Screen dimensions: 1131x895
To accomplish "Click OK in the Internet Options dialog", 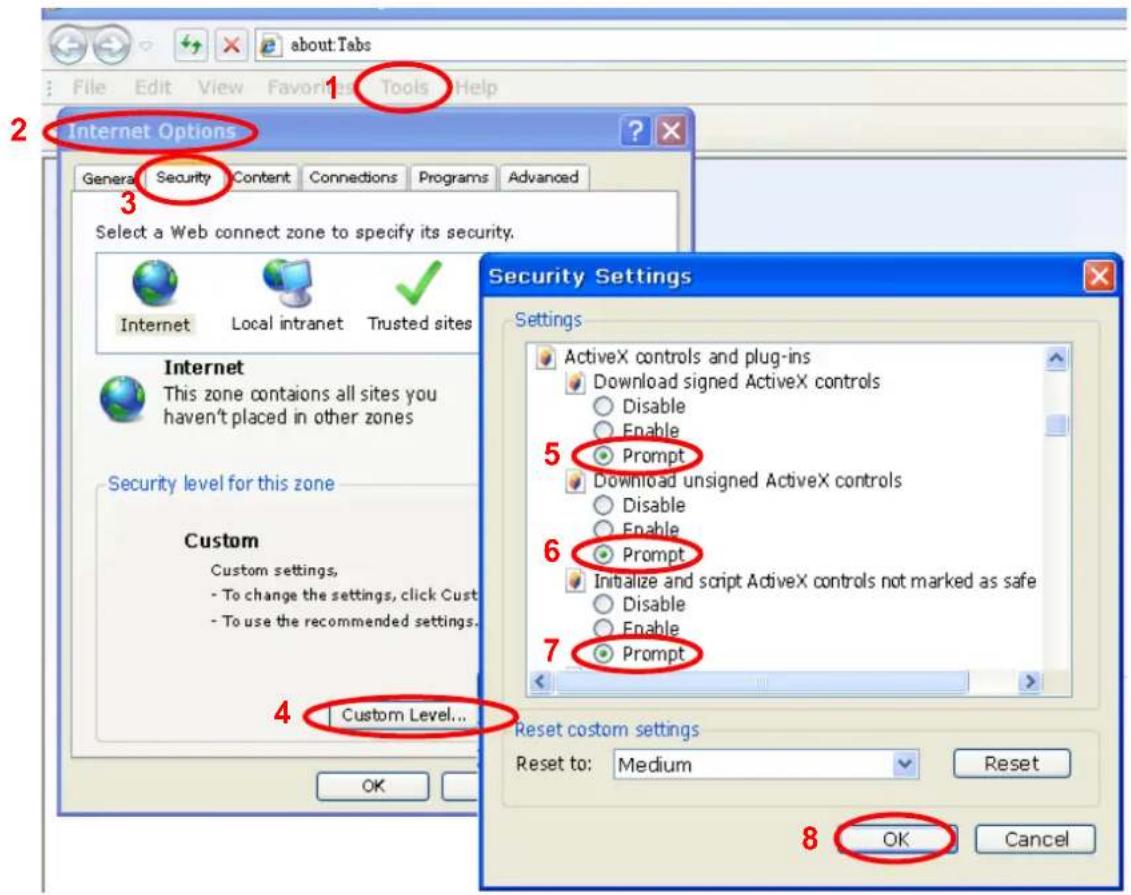I will coord(373,786).
